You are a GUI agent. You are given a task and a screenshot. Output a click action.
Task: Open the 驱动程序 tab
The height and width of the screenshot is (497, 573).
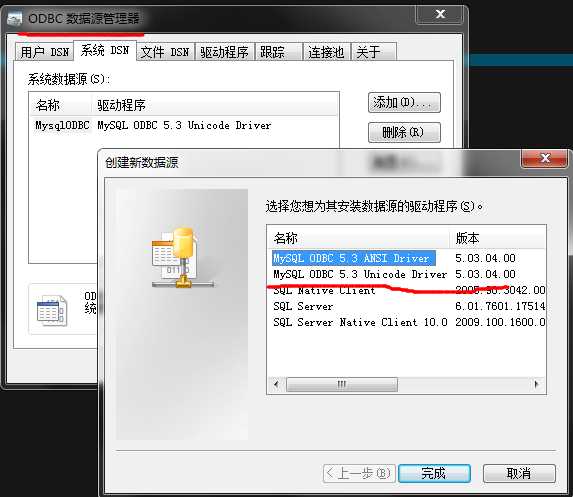(x=224, y=52)
